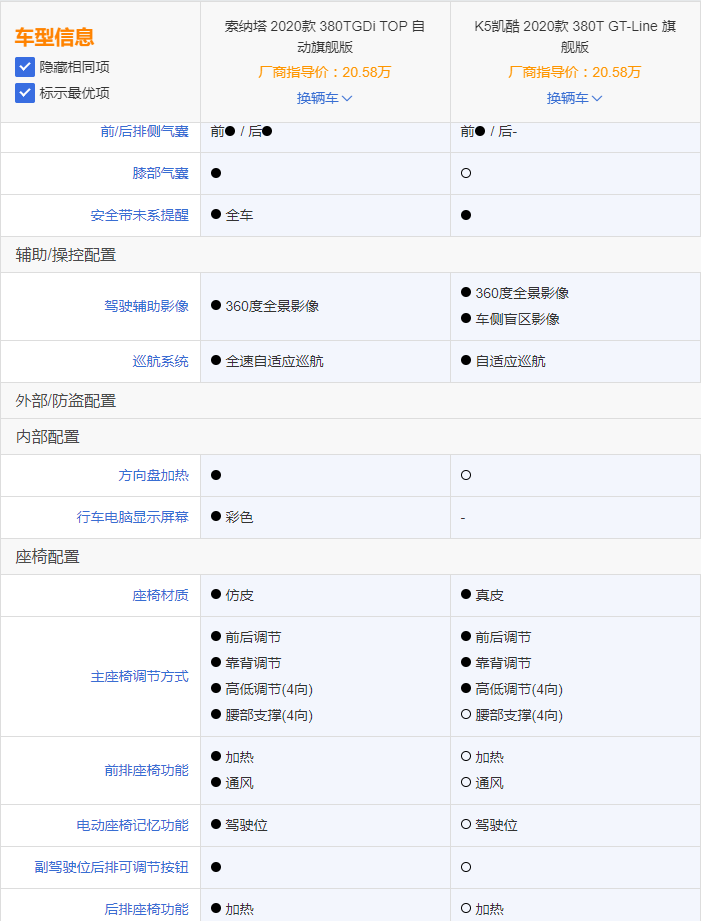Uncheck the 隐藏相同项 checkbox
Image resolution: width=701 pixels, height=921 pixels.
coord(25,67)
